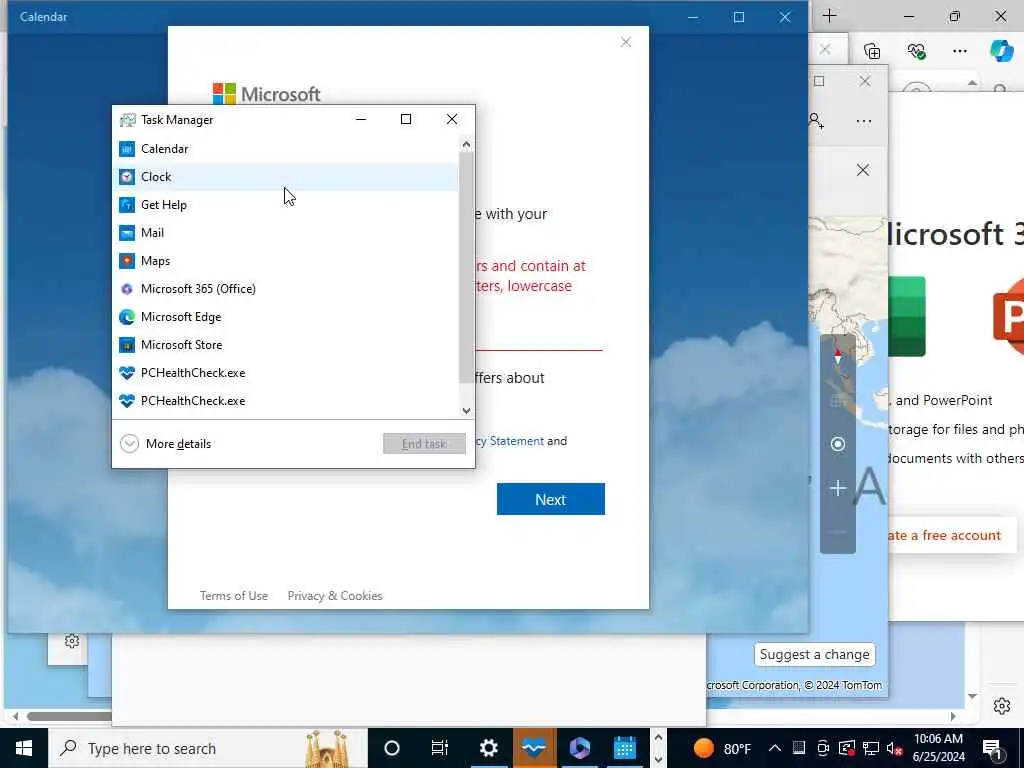Click the Microsoft 365 icon in list
1024x768 pixels.
coord(127,289)
